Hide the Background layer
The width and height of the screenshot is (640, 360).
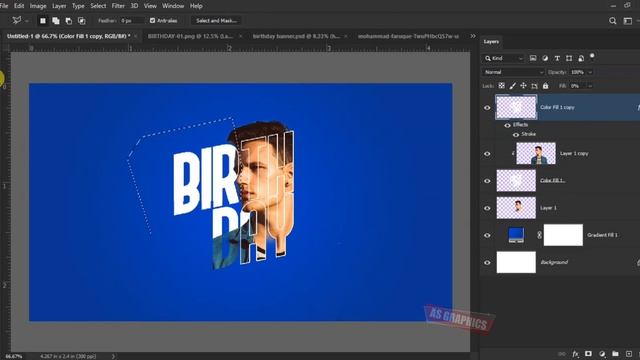pyautogui.click(x=487, y=262)
